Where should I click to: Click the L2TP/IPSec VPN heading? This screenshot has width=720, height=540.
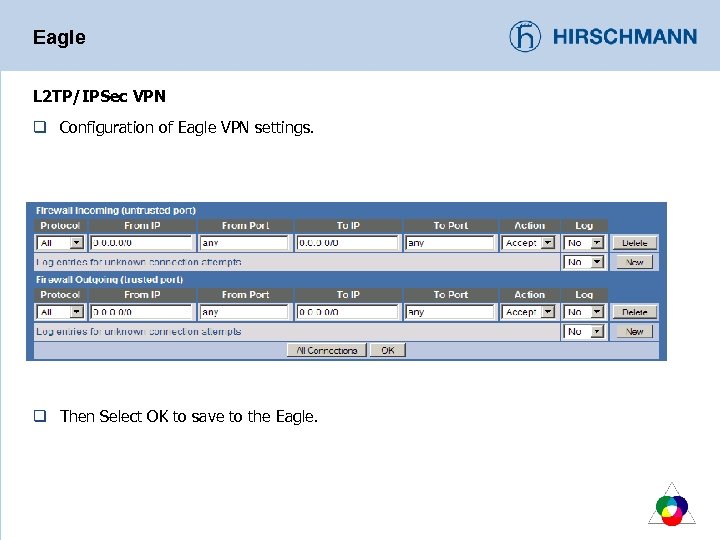point(99,96)
